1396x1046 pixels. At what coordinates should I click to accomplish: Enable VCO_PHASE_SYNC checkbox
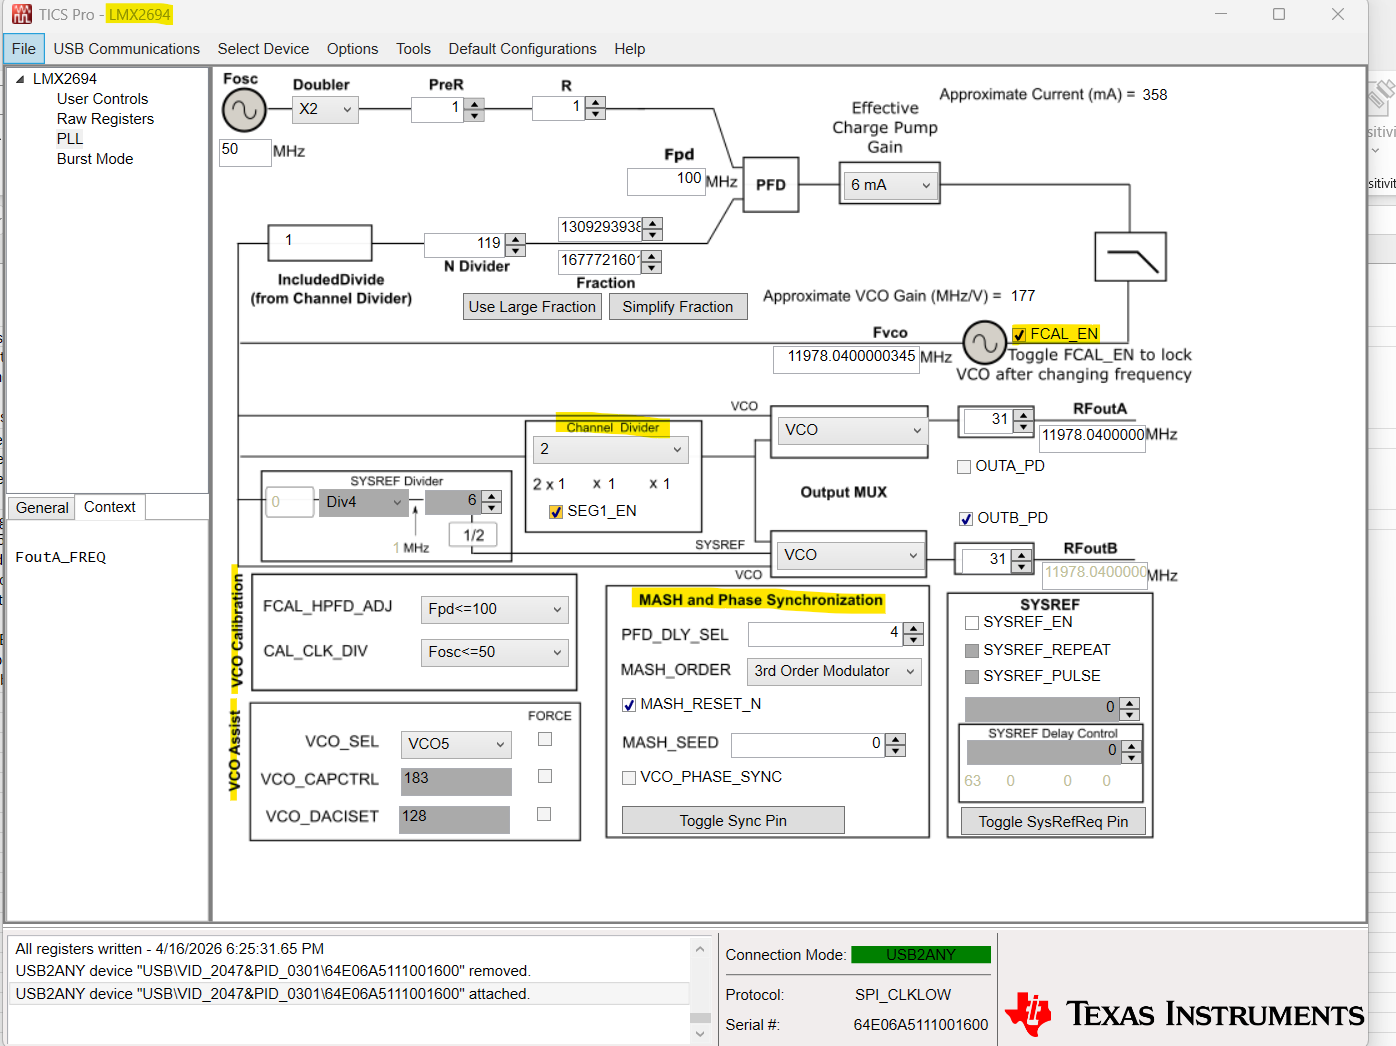tap(629, 778)
